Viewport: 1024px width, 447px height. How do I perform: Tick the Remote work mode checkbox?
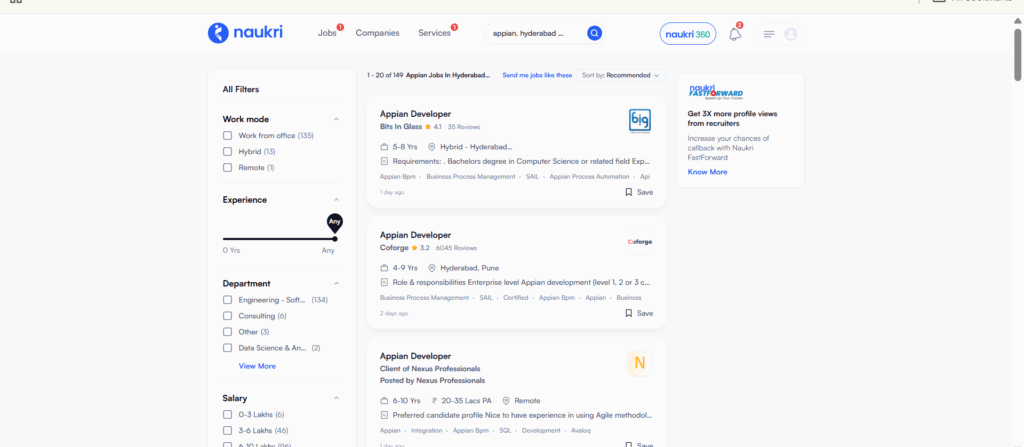click(x=227, y=167)
